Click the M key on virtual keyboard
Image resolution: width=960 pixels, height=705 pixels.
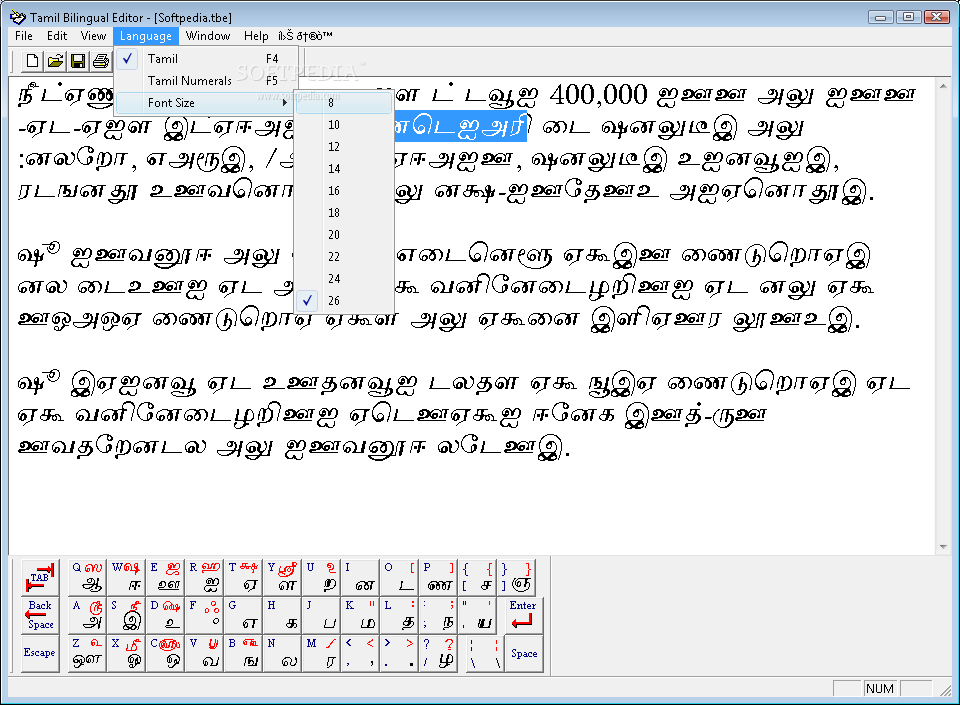pos(321,653)
